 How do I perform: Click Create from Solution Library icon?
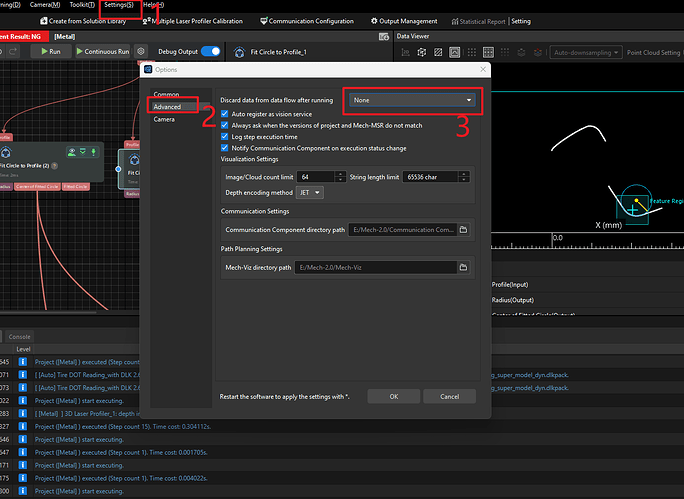44,21
